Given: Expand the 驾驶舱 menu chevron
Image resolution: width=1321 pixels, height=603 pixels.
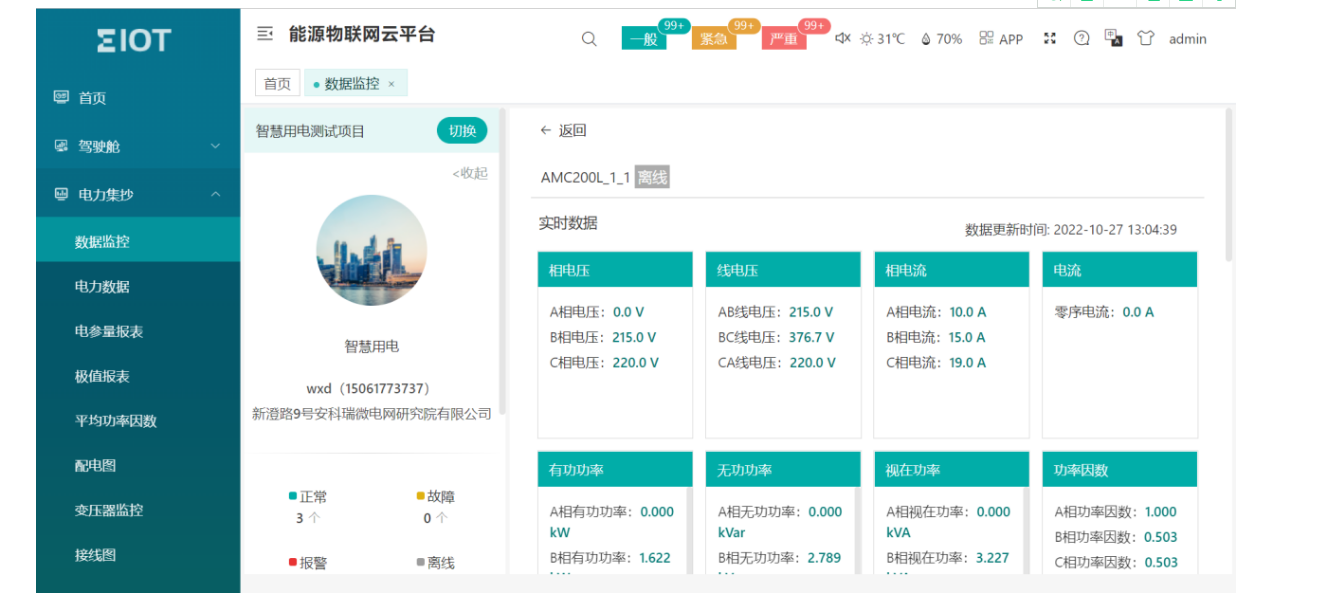Looking at the screenshot, I should [213, 145].
